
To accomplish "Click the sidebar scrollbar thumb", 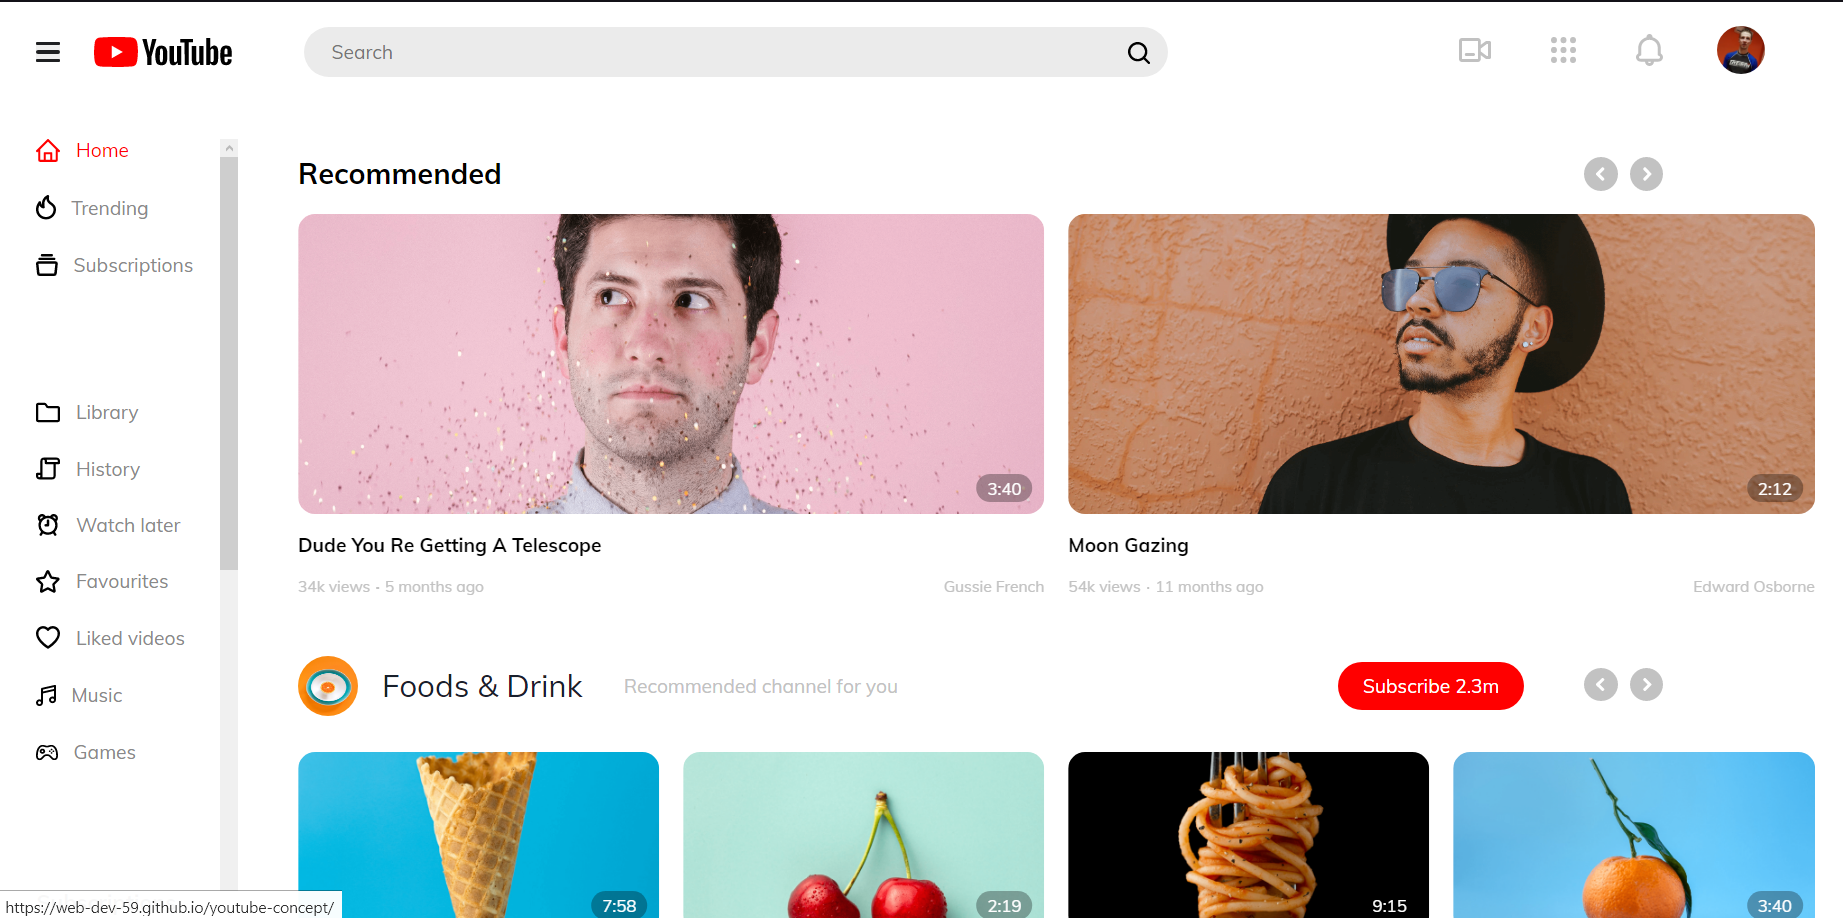I will click(x=229, y=363).
